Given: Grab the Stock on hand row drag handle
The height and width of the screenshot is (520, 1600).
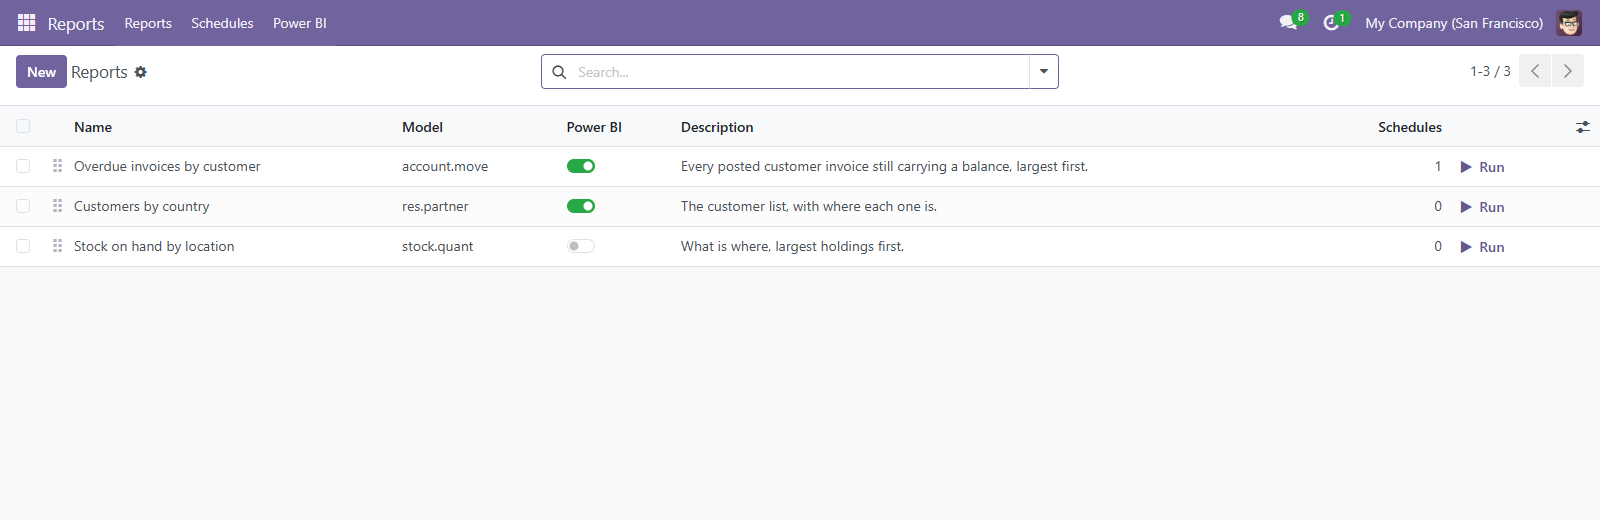Looking at the screenshot, I should [x=57, y=246].
